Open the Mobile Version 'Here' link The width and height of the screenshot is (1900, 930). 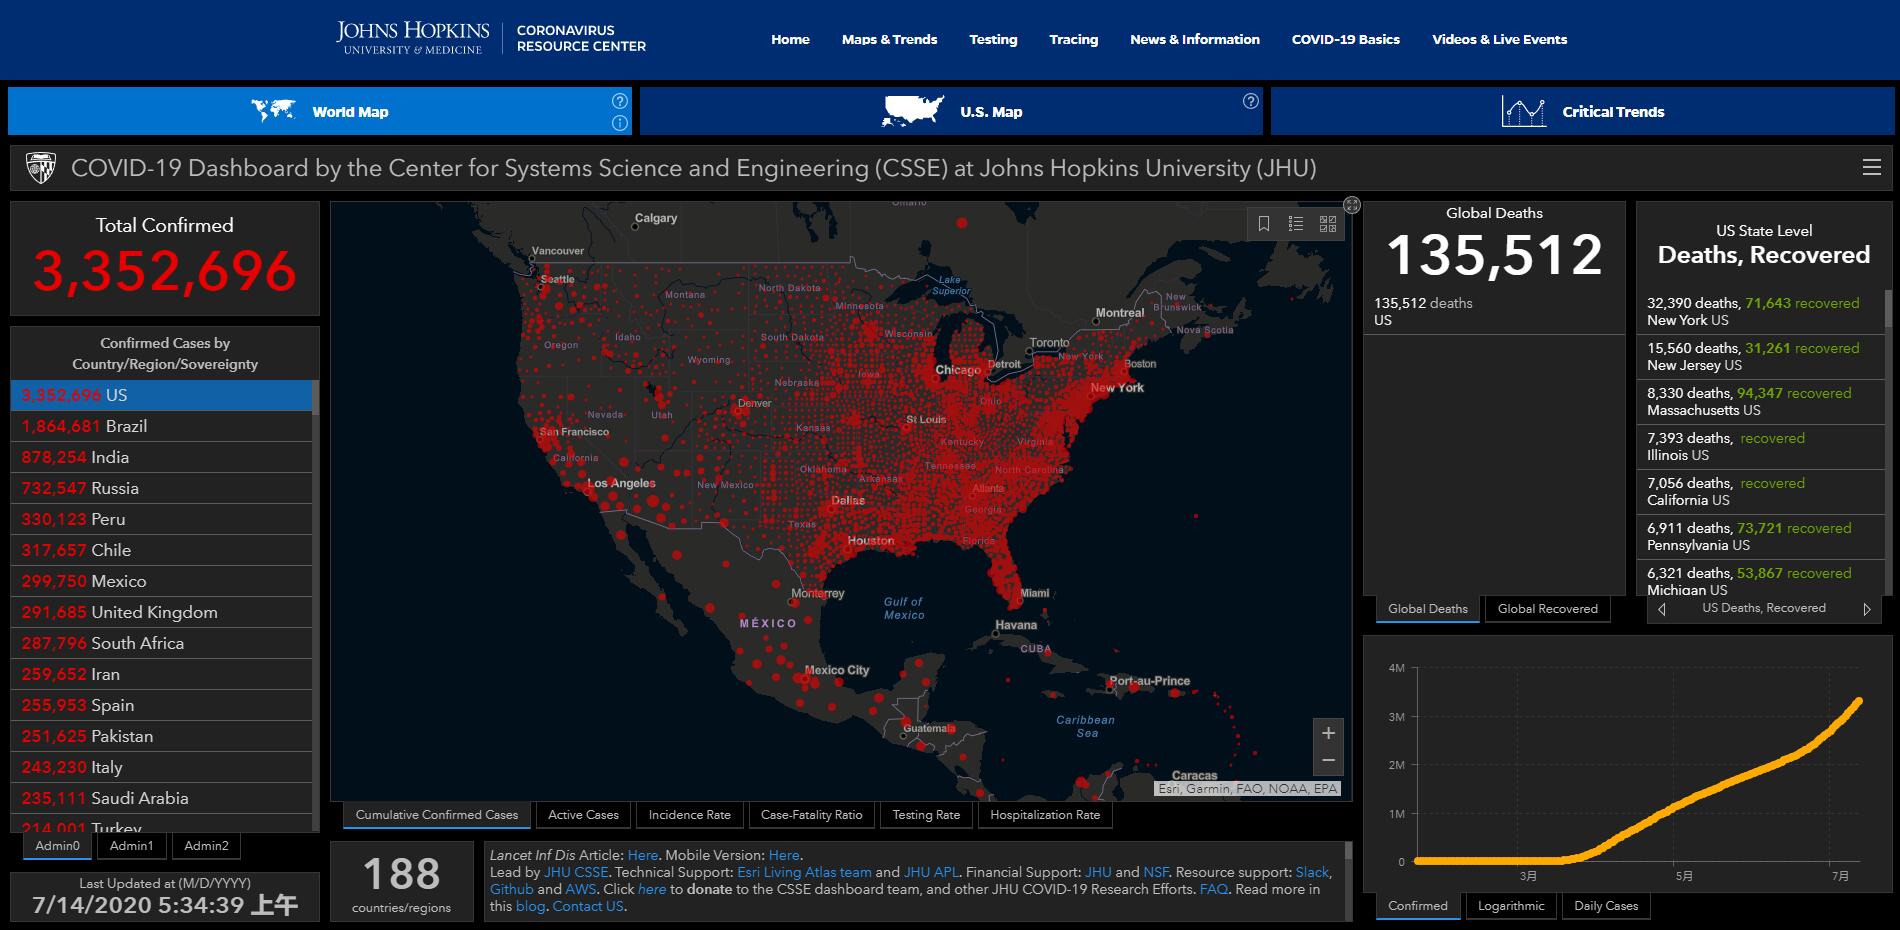click(784, 855)
